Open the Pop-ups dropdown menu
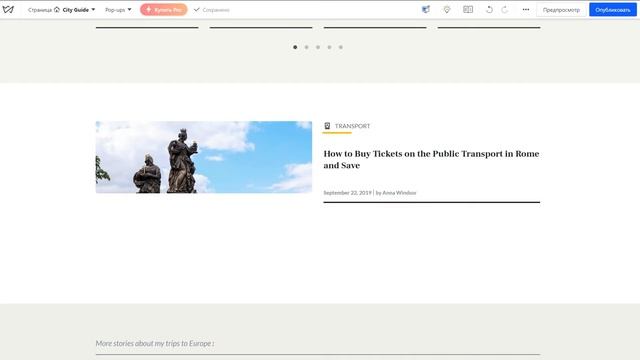640x360 pixels. pyautogui.click(x=118, y=10)
